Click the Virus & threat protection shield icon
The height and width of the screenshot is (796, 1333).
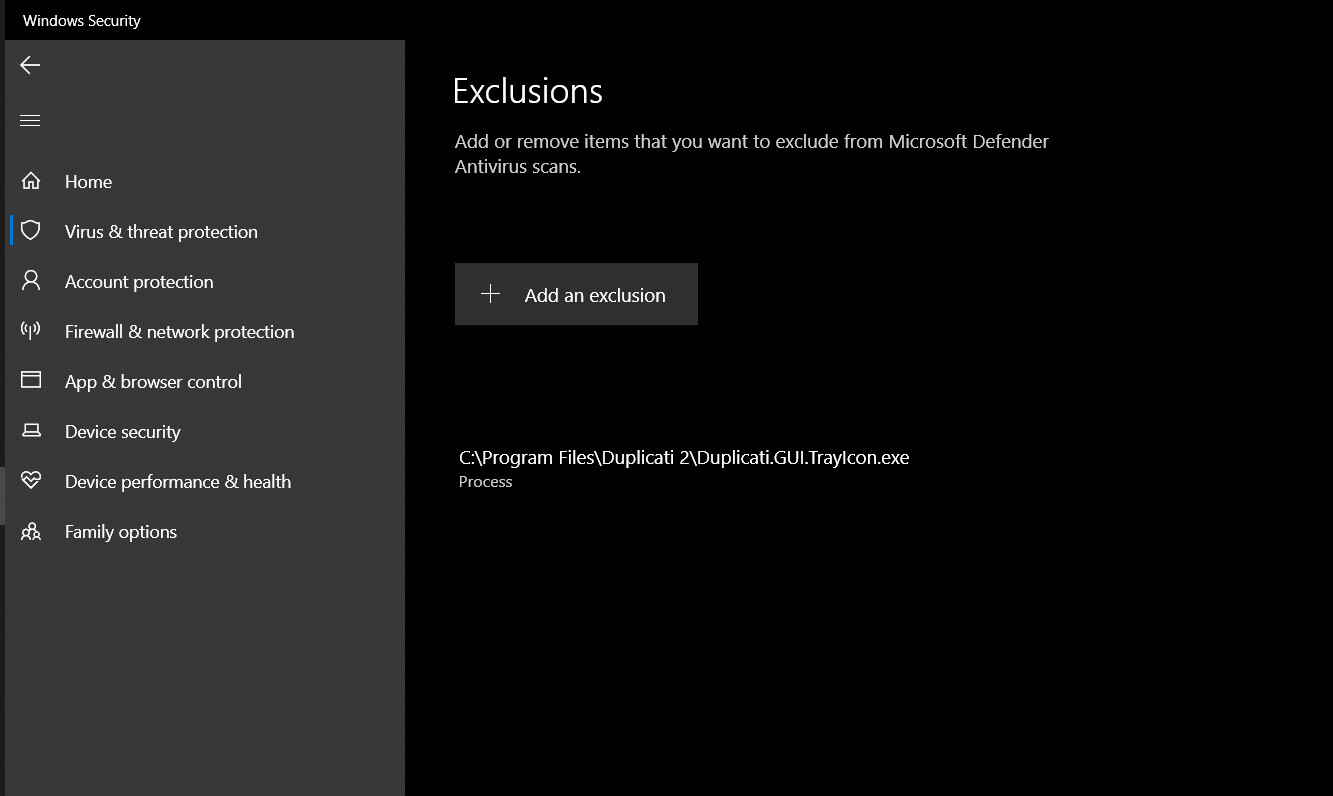point(31,231)
